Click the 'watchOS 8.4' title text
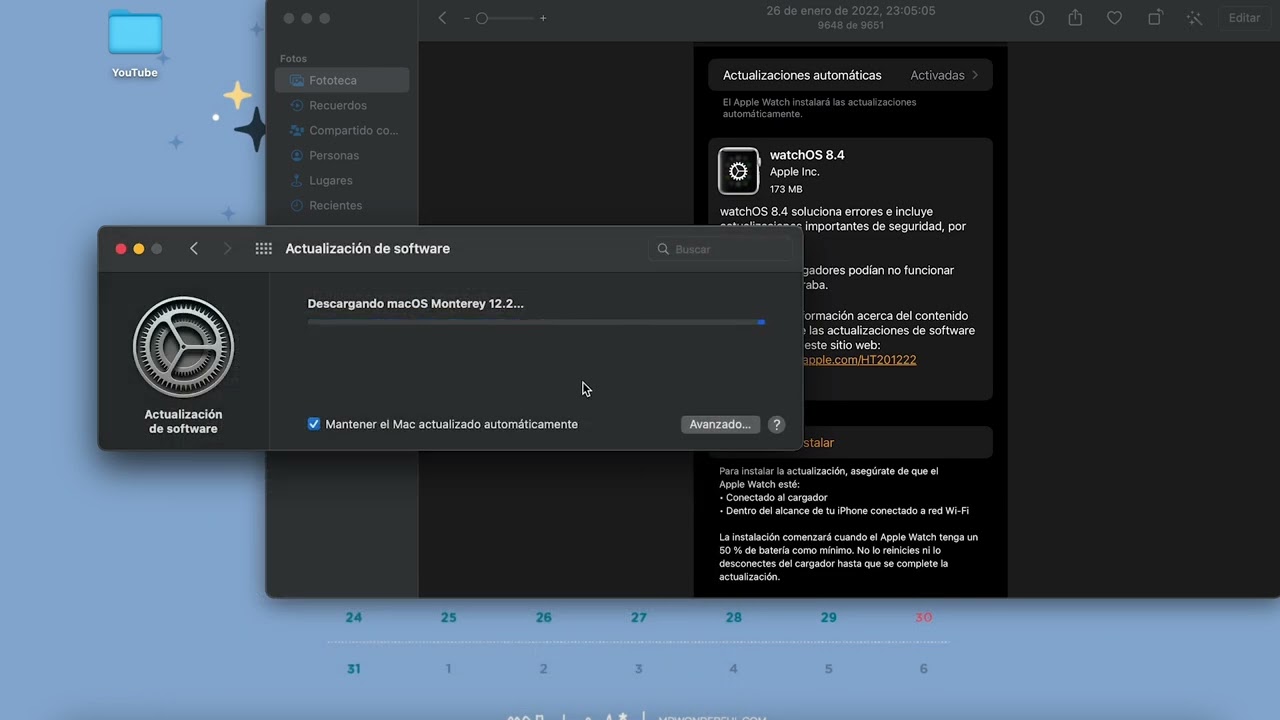This screenshot has height=720, width=1280. (x=807, y=155)
